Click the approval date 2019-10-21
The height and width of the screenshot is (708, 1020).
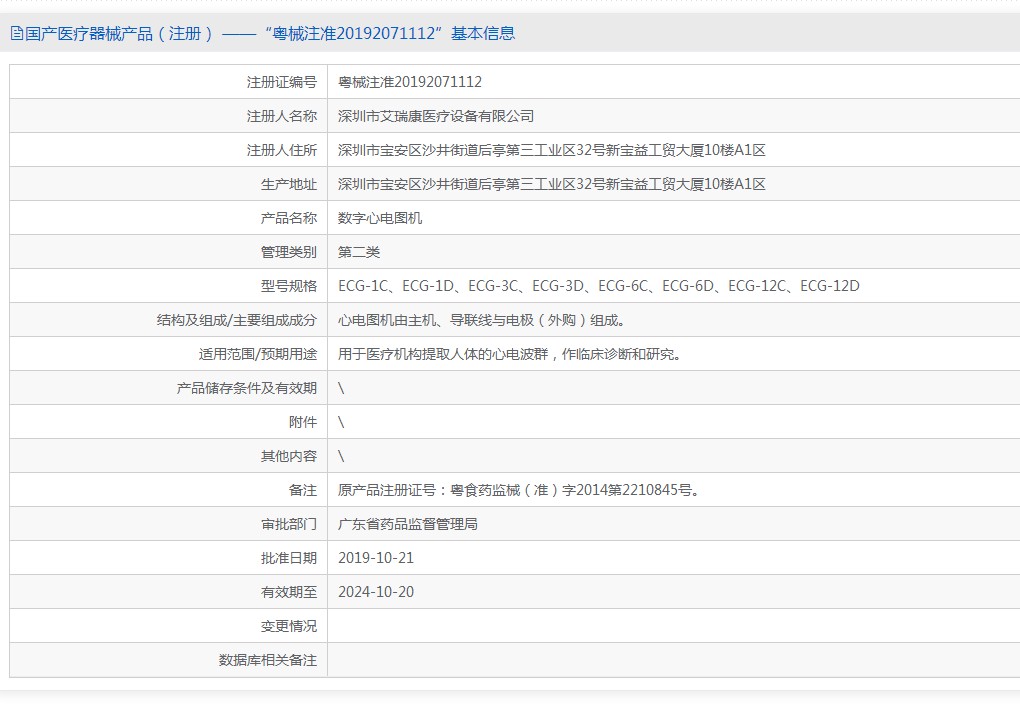(x=376, y=558)
